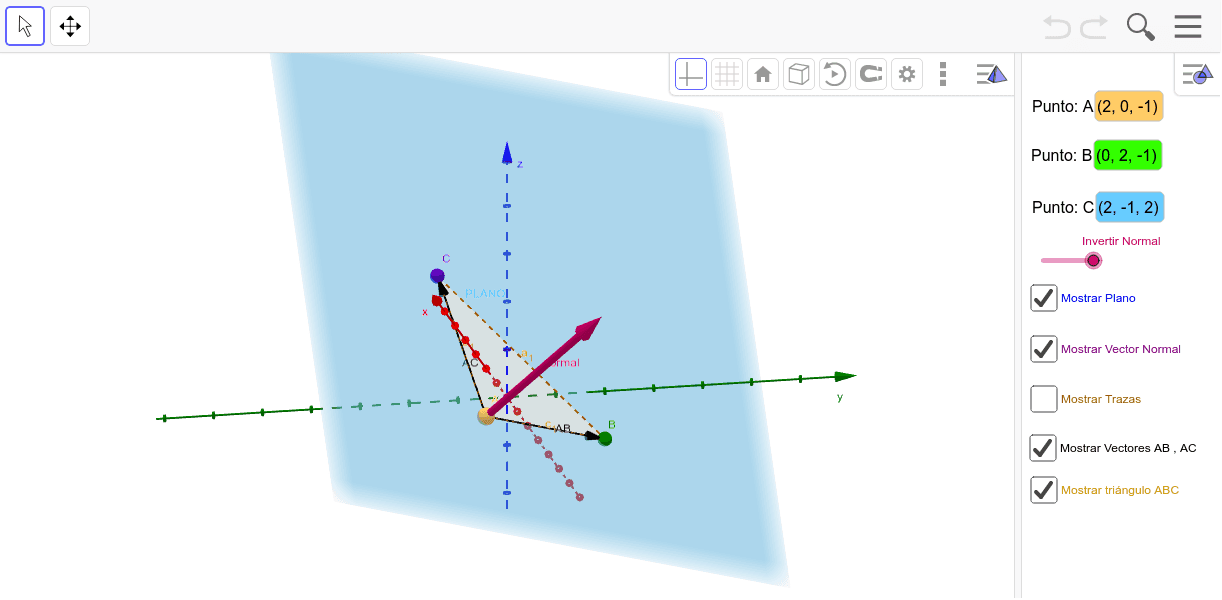Click the Undo arrow

pyautogui.click(x=1056, y=27)
